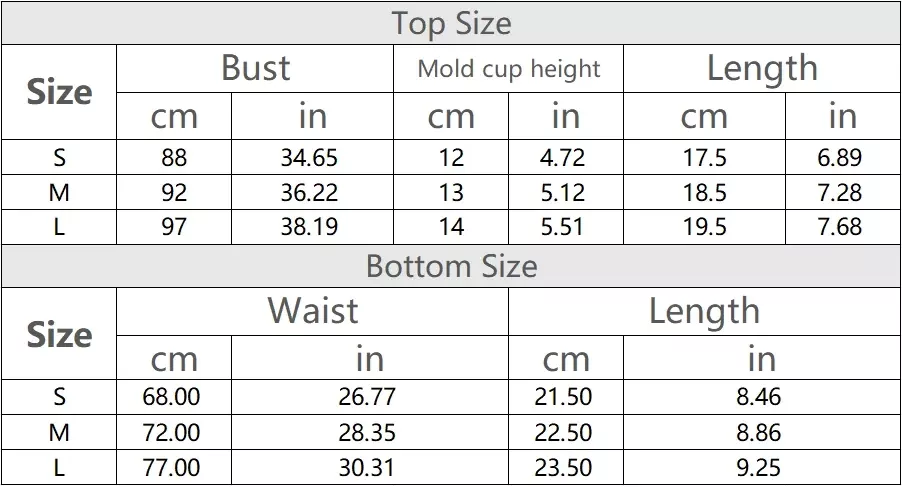
Task: Select the top length cell 17.5
Action: [x=704, y=158]
